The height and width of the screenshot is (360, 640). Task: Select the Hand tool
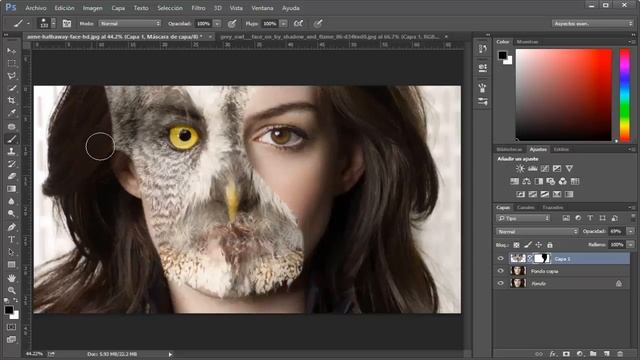click(x=11, y=278)
